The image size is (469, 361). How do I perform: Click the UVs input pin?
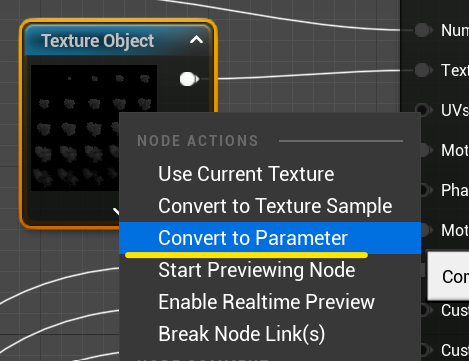(x=423, y=110)
